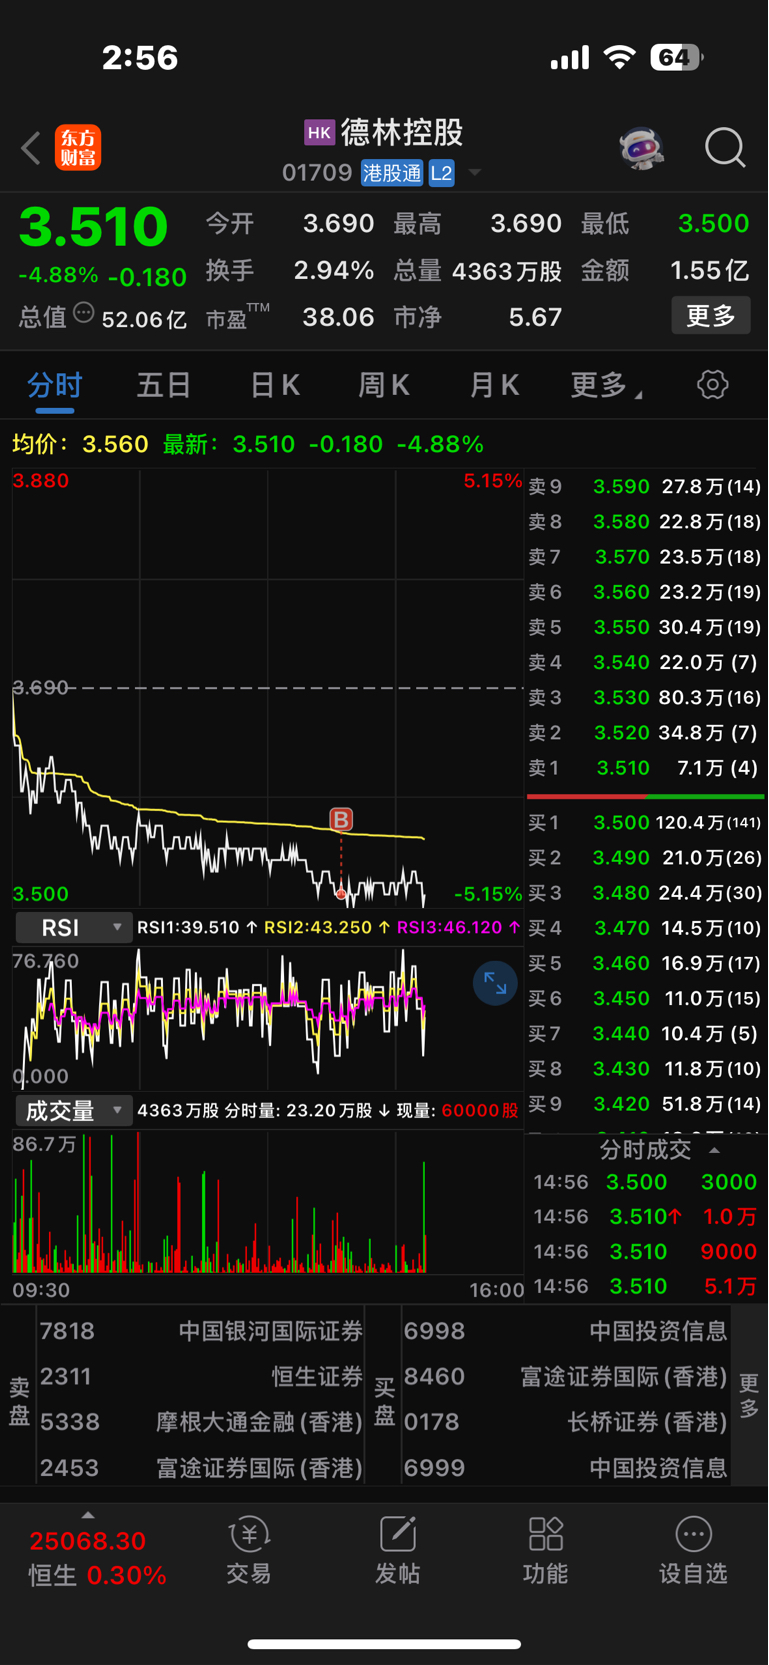Select the 买9 3.420 order row
The width and height of the screenshot is (769, 1665).
[x=645, y=1104]
